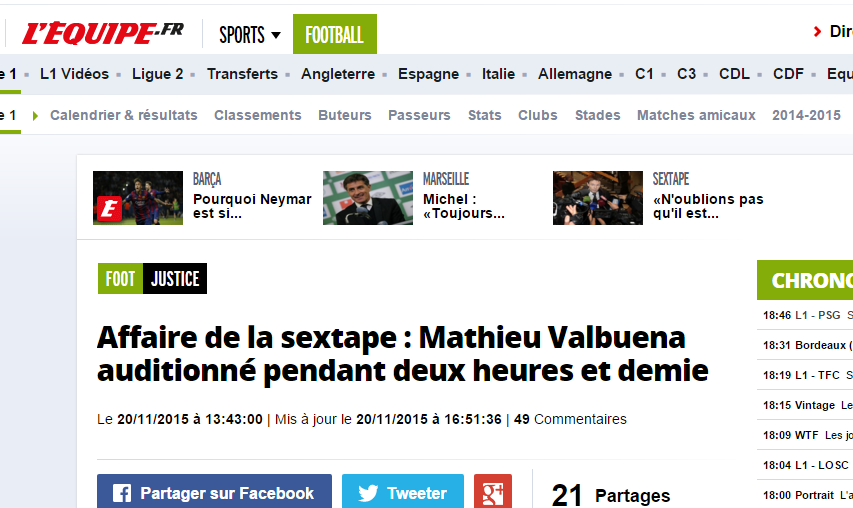Click the JUSTICE category tag
Image resolution: width=853 pixels, height=508 pixels.
click(x=175, y=278)
